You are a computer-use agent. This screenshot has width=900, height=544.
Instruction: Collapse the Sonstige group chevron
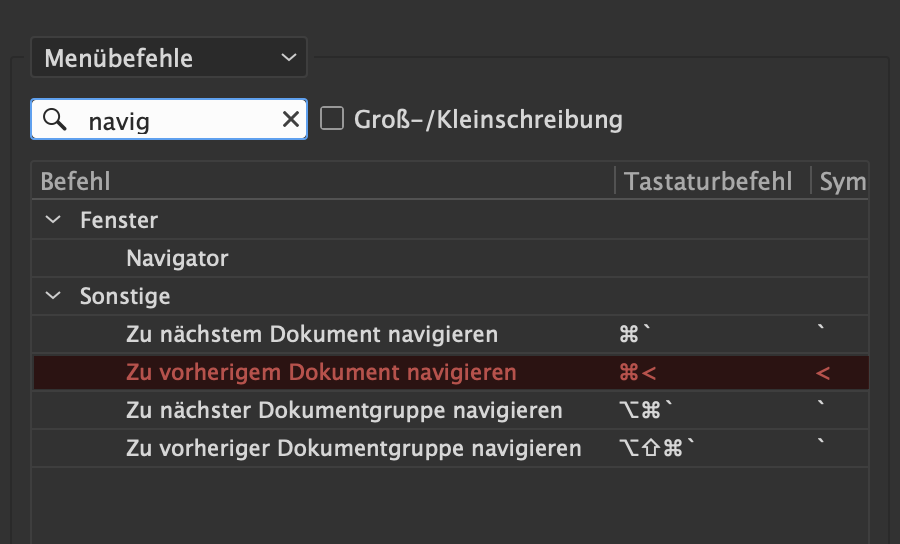[x=53, y=297]
